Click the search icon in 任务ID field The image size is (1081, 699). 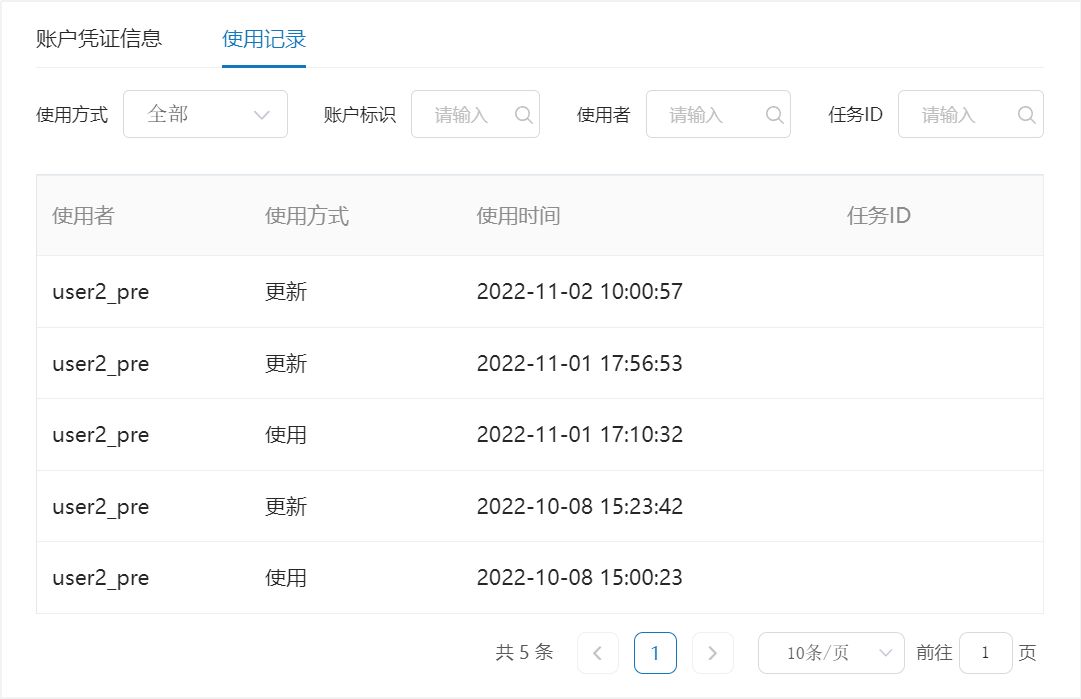(1026, 115)
